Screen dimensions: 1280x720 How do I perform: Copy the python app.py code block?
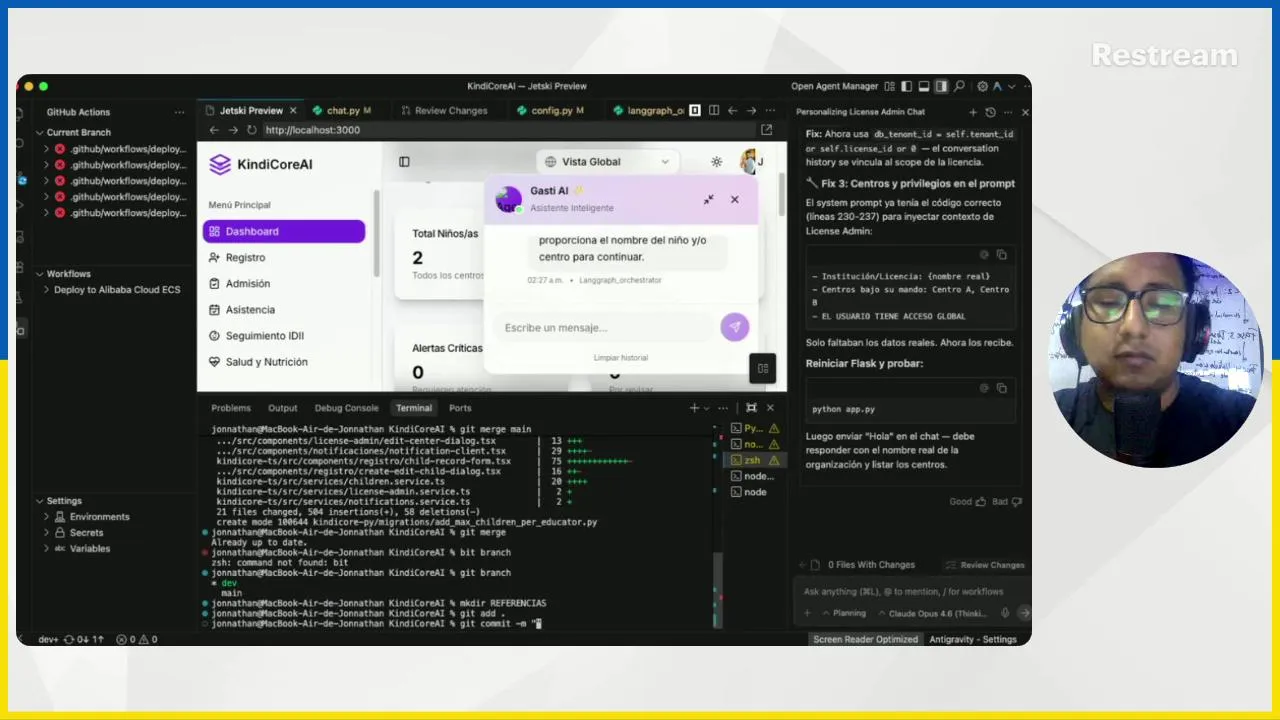click(x=1002, y=388)
